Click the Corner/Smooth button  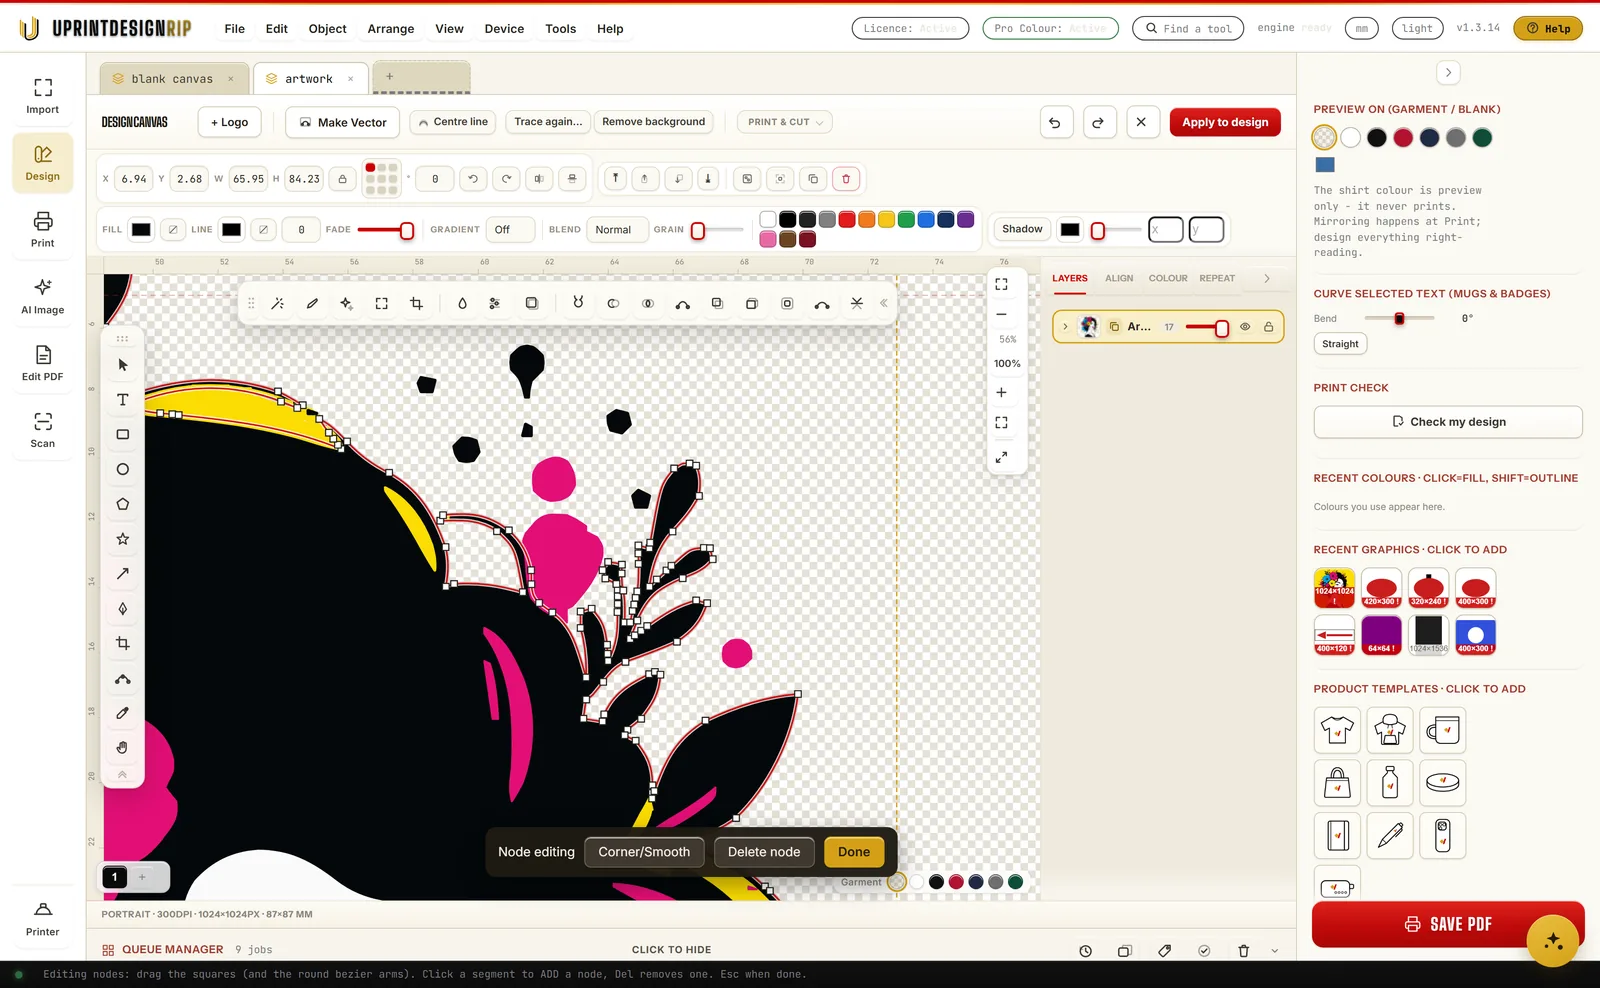click(644, 852)
